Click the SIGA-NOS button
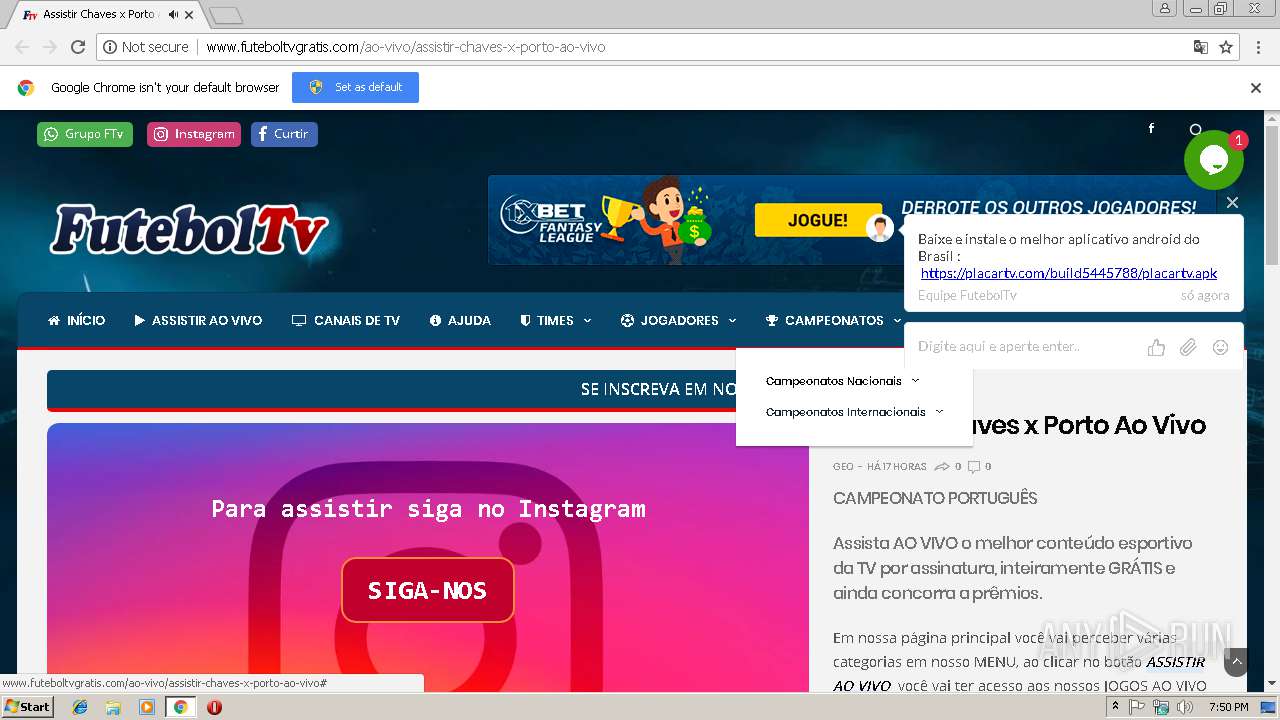 (428, 590)
